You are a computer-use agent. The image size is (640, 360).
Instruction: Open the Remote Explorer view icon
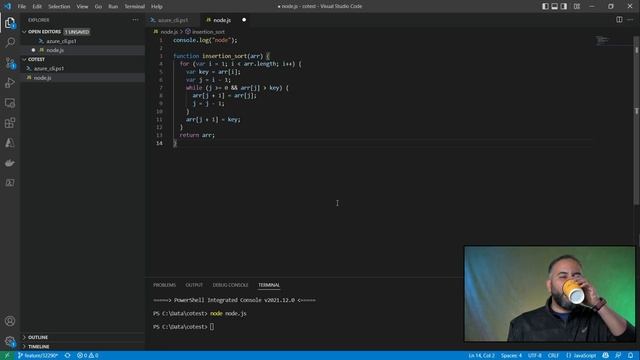[x=10, y=103]
